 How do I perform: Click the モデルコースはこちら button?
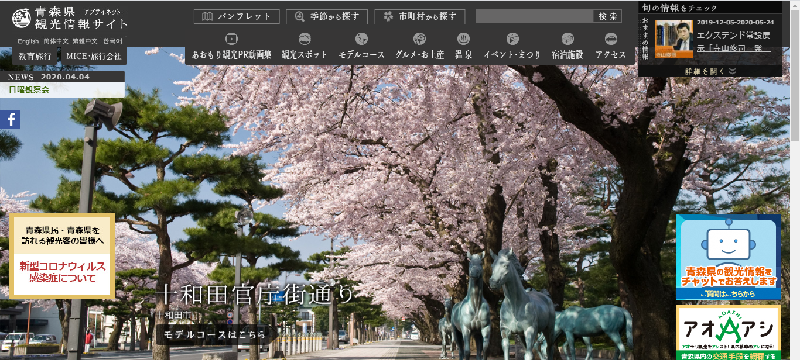[x=215, y=335]
